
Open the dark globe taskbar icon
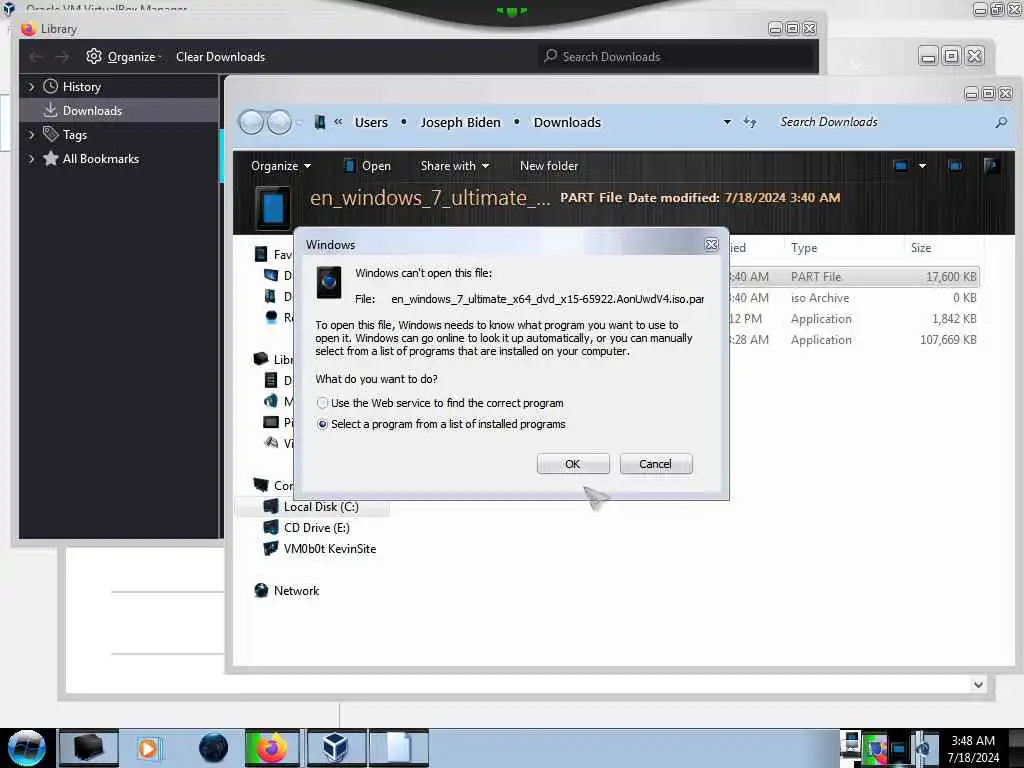coord(213,748)
